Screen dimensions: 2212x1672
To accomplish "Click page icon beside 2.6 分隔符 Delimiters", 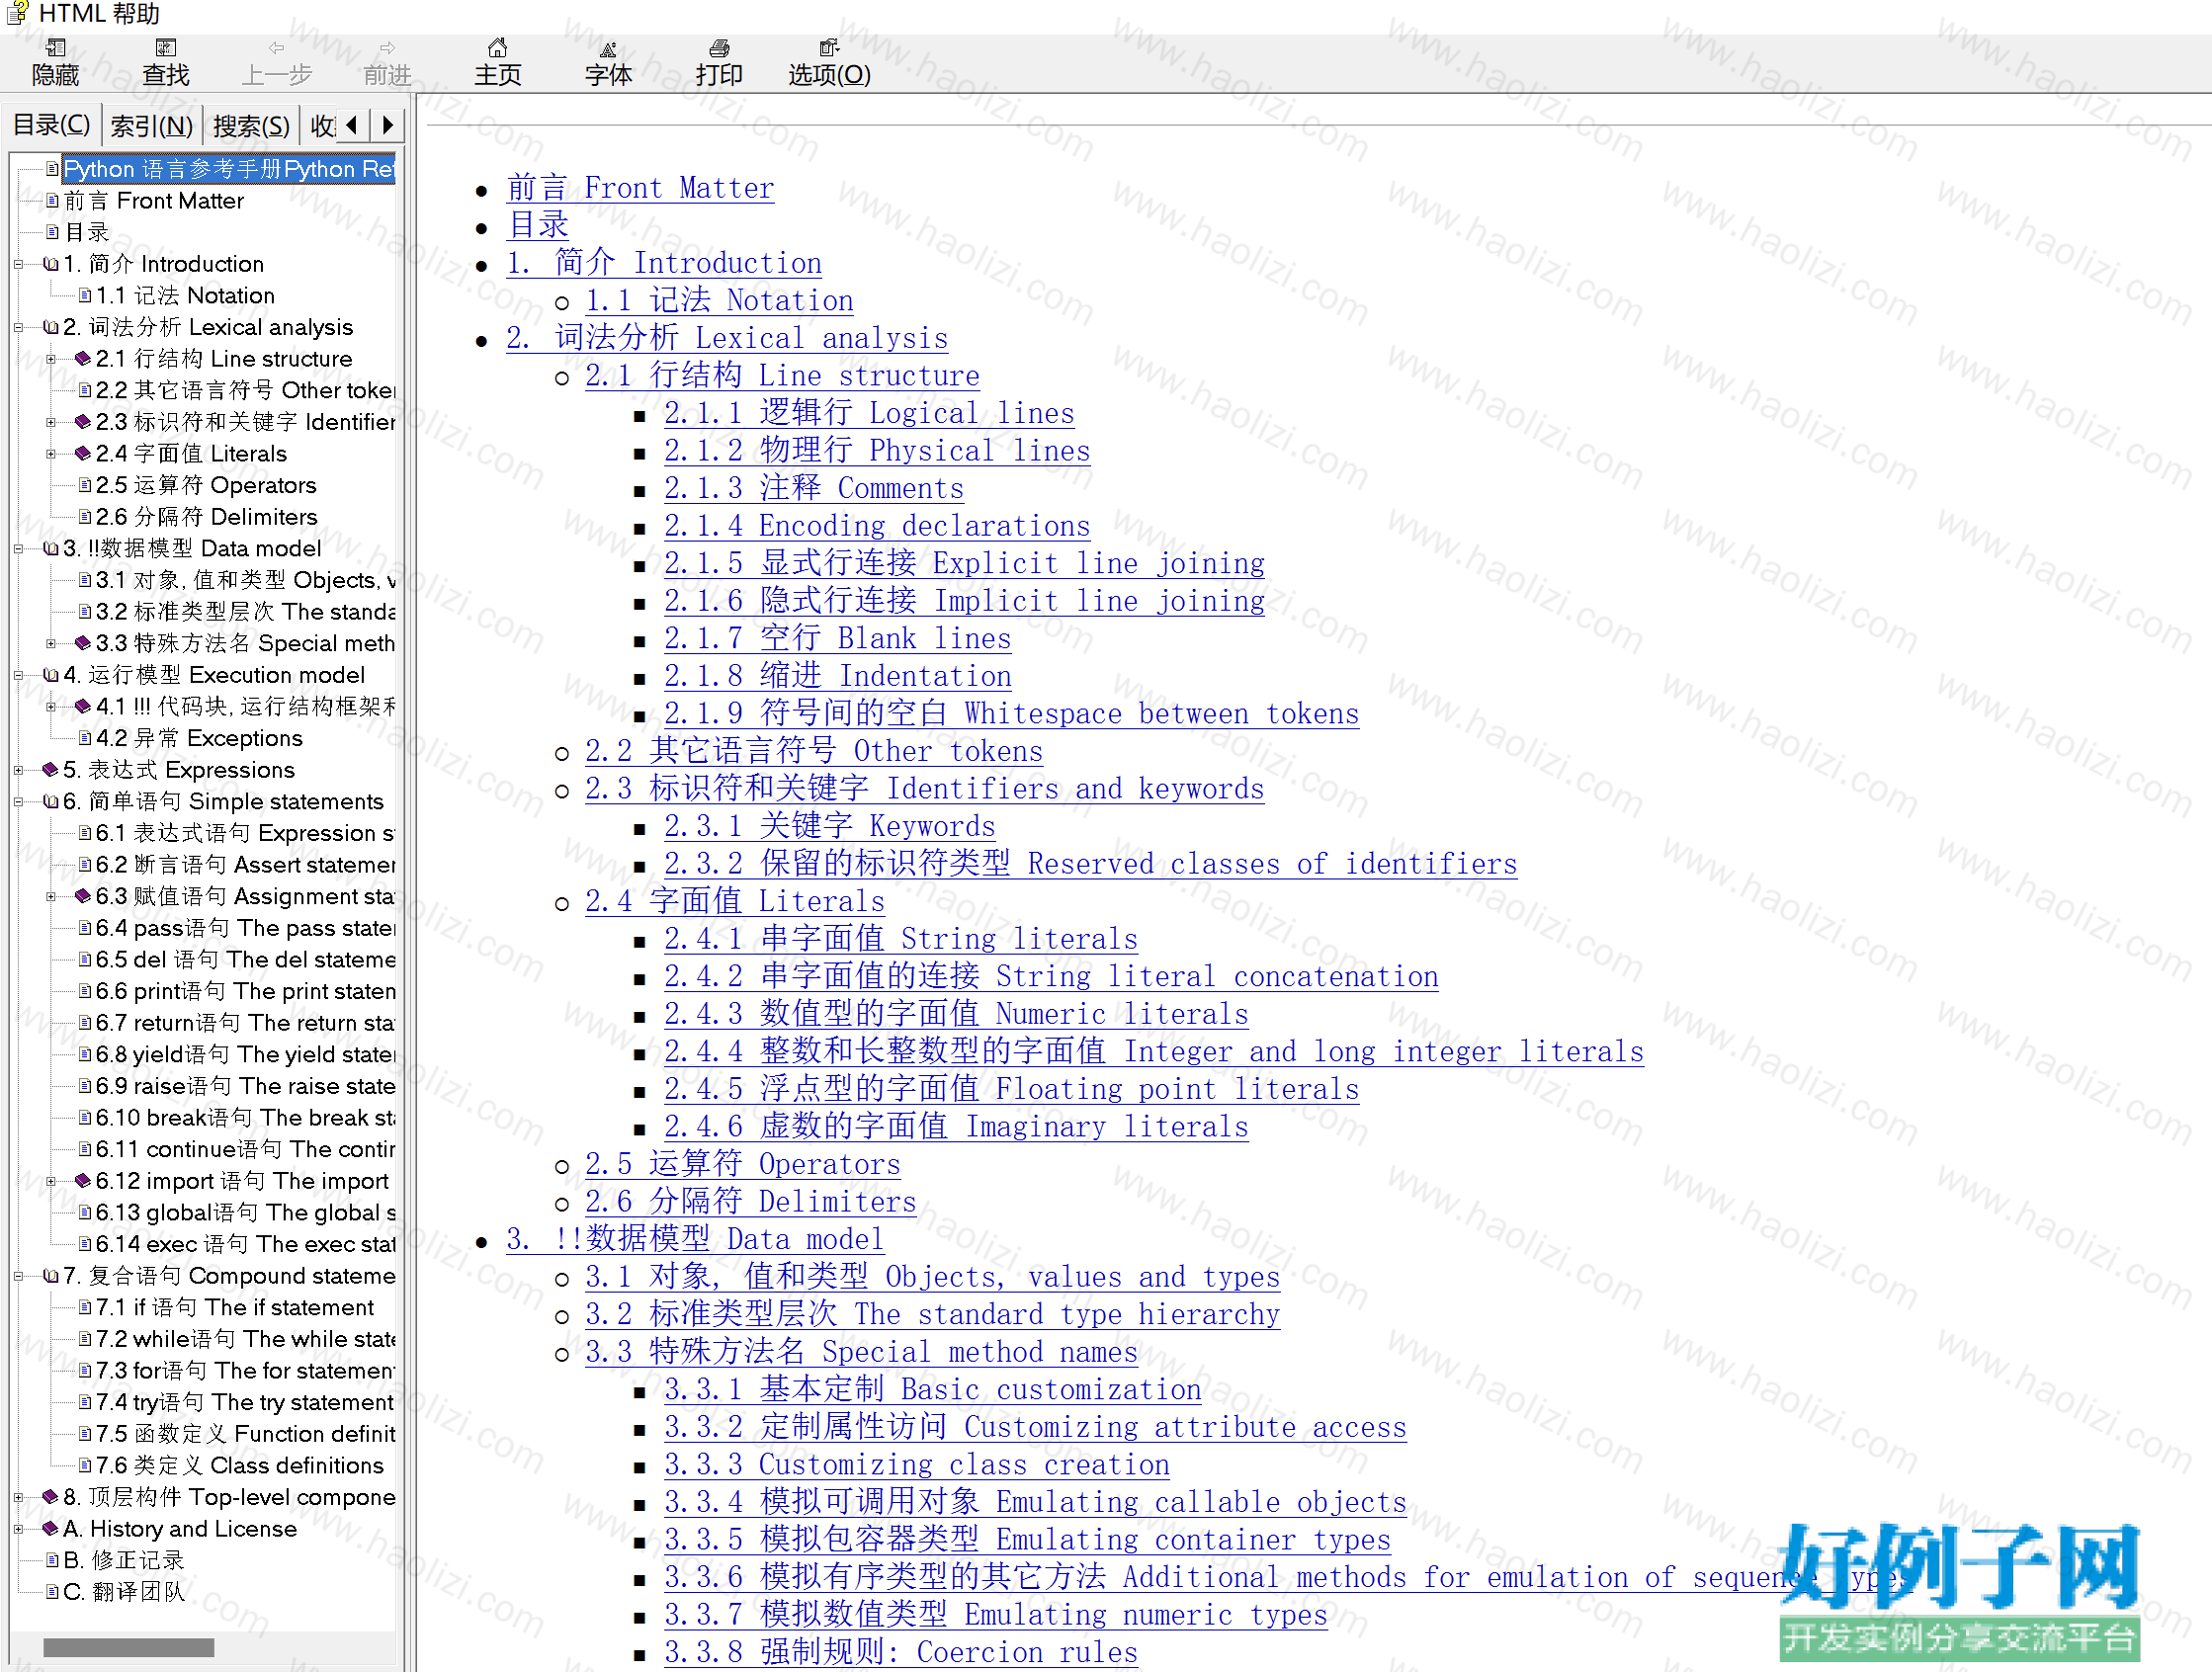I will point(85,517).
